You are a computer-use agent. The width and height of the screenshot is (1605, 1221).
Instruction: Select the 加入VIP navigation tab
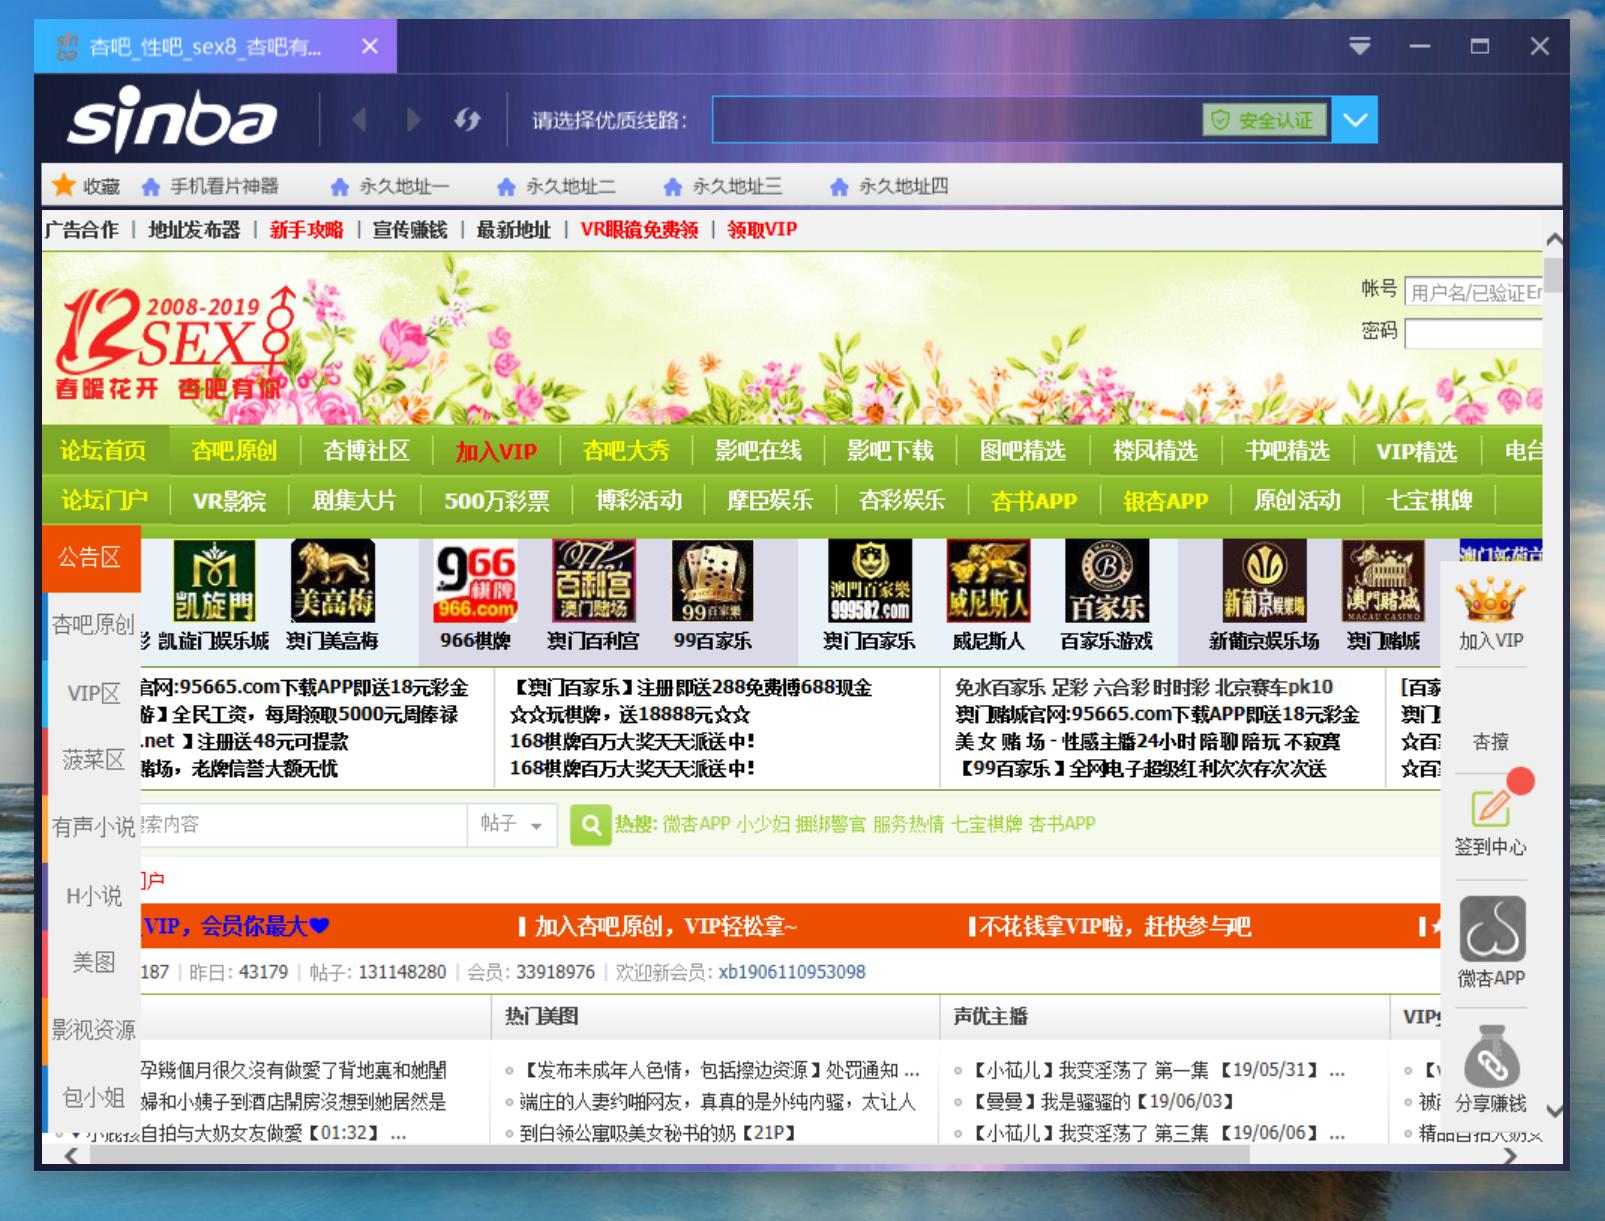point(496,451)
